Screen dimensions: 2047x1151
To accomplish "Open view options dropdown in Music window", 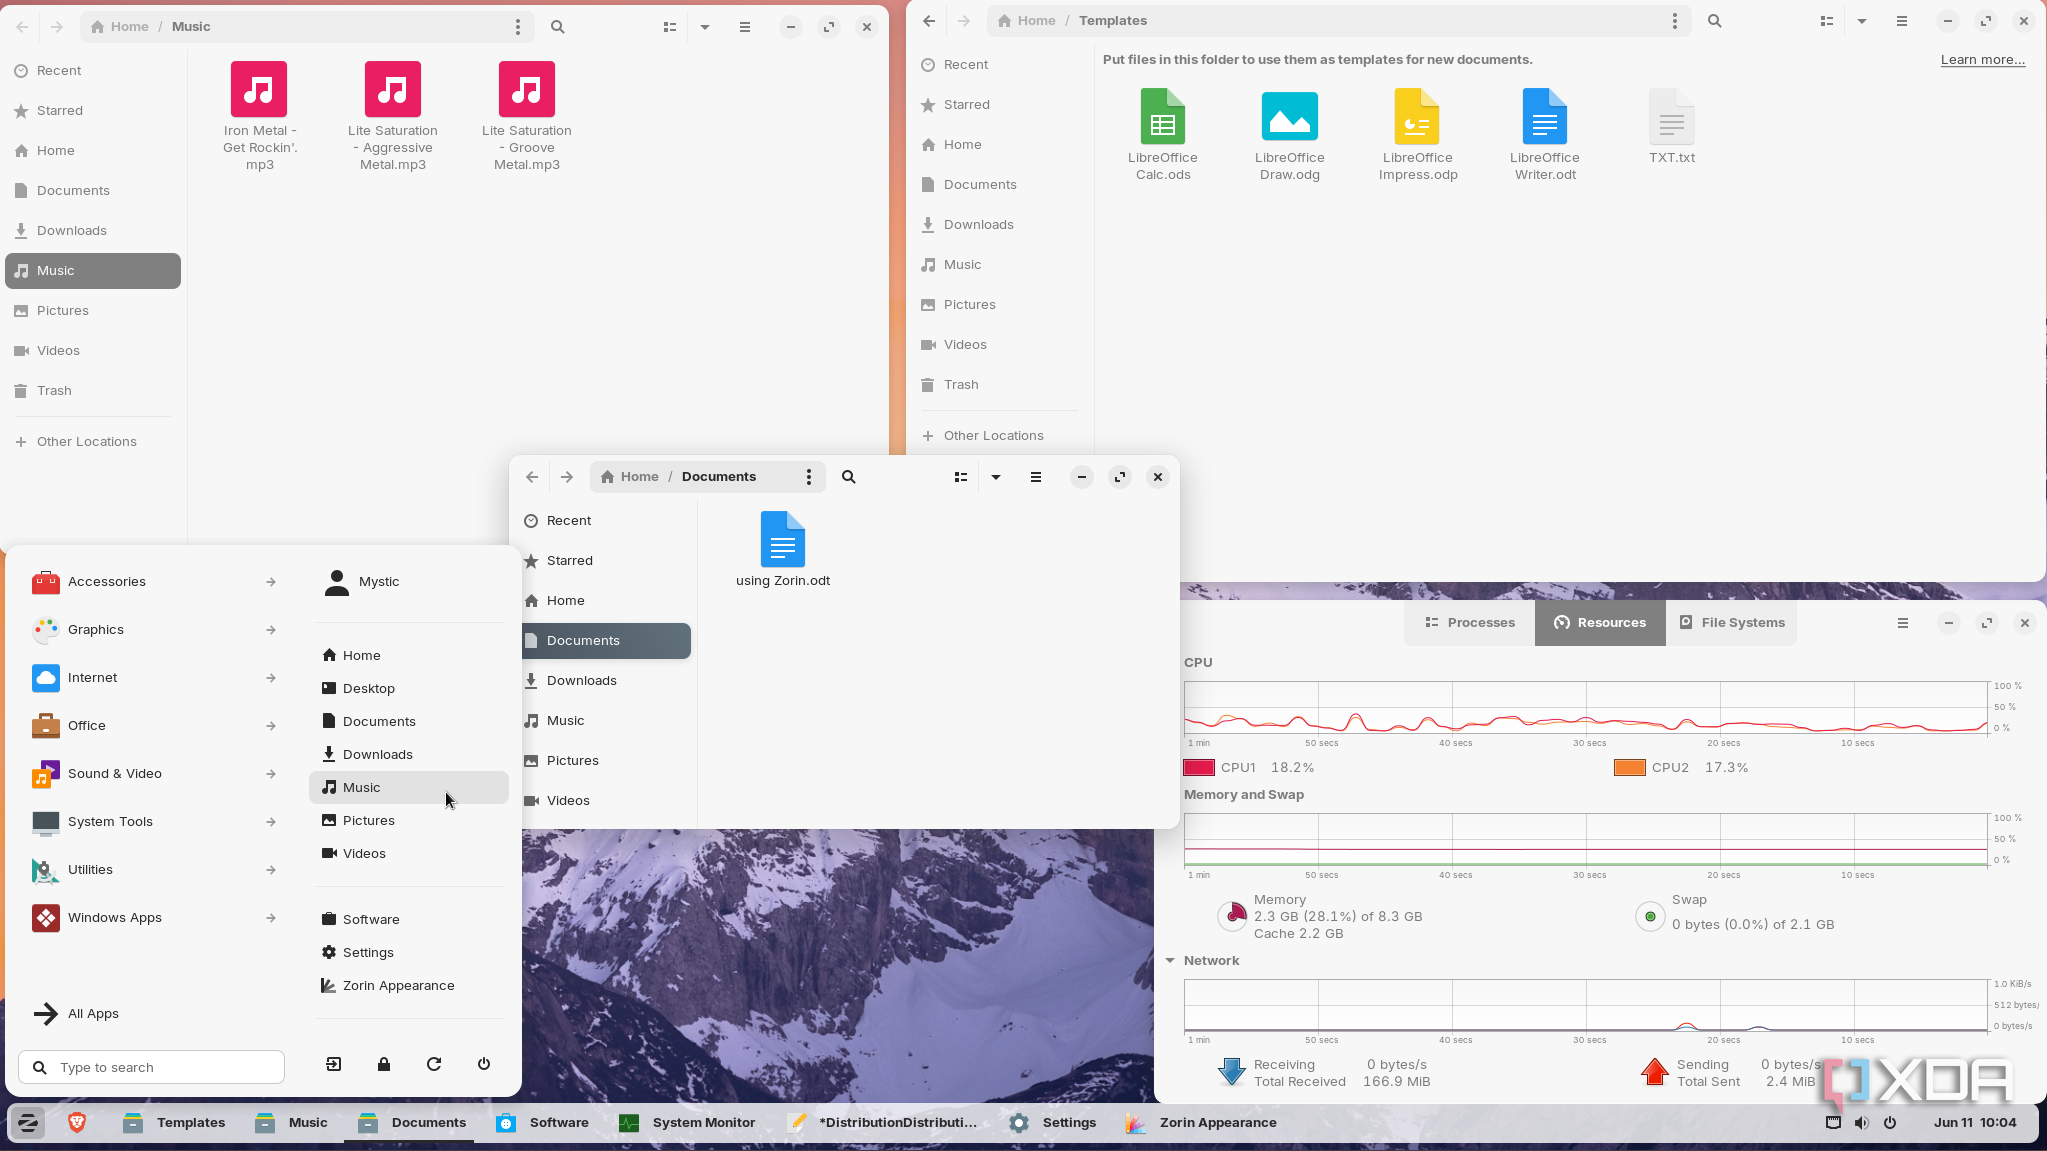I will (x=705, y=27).
